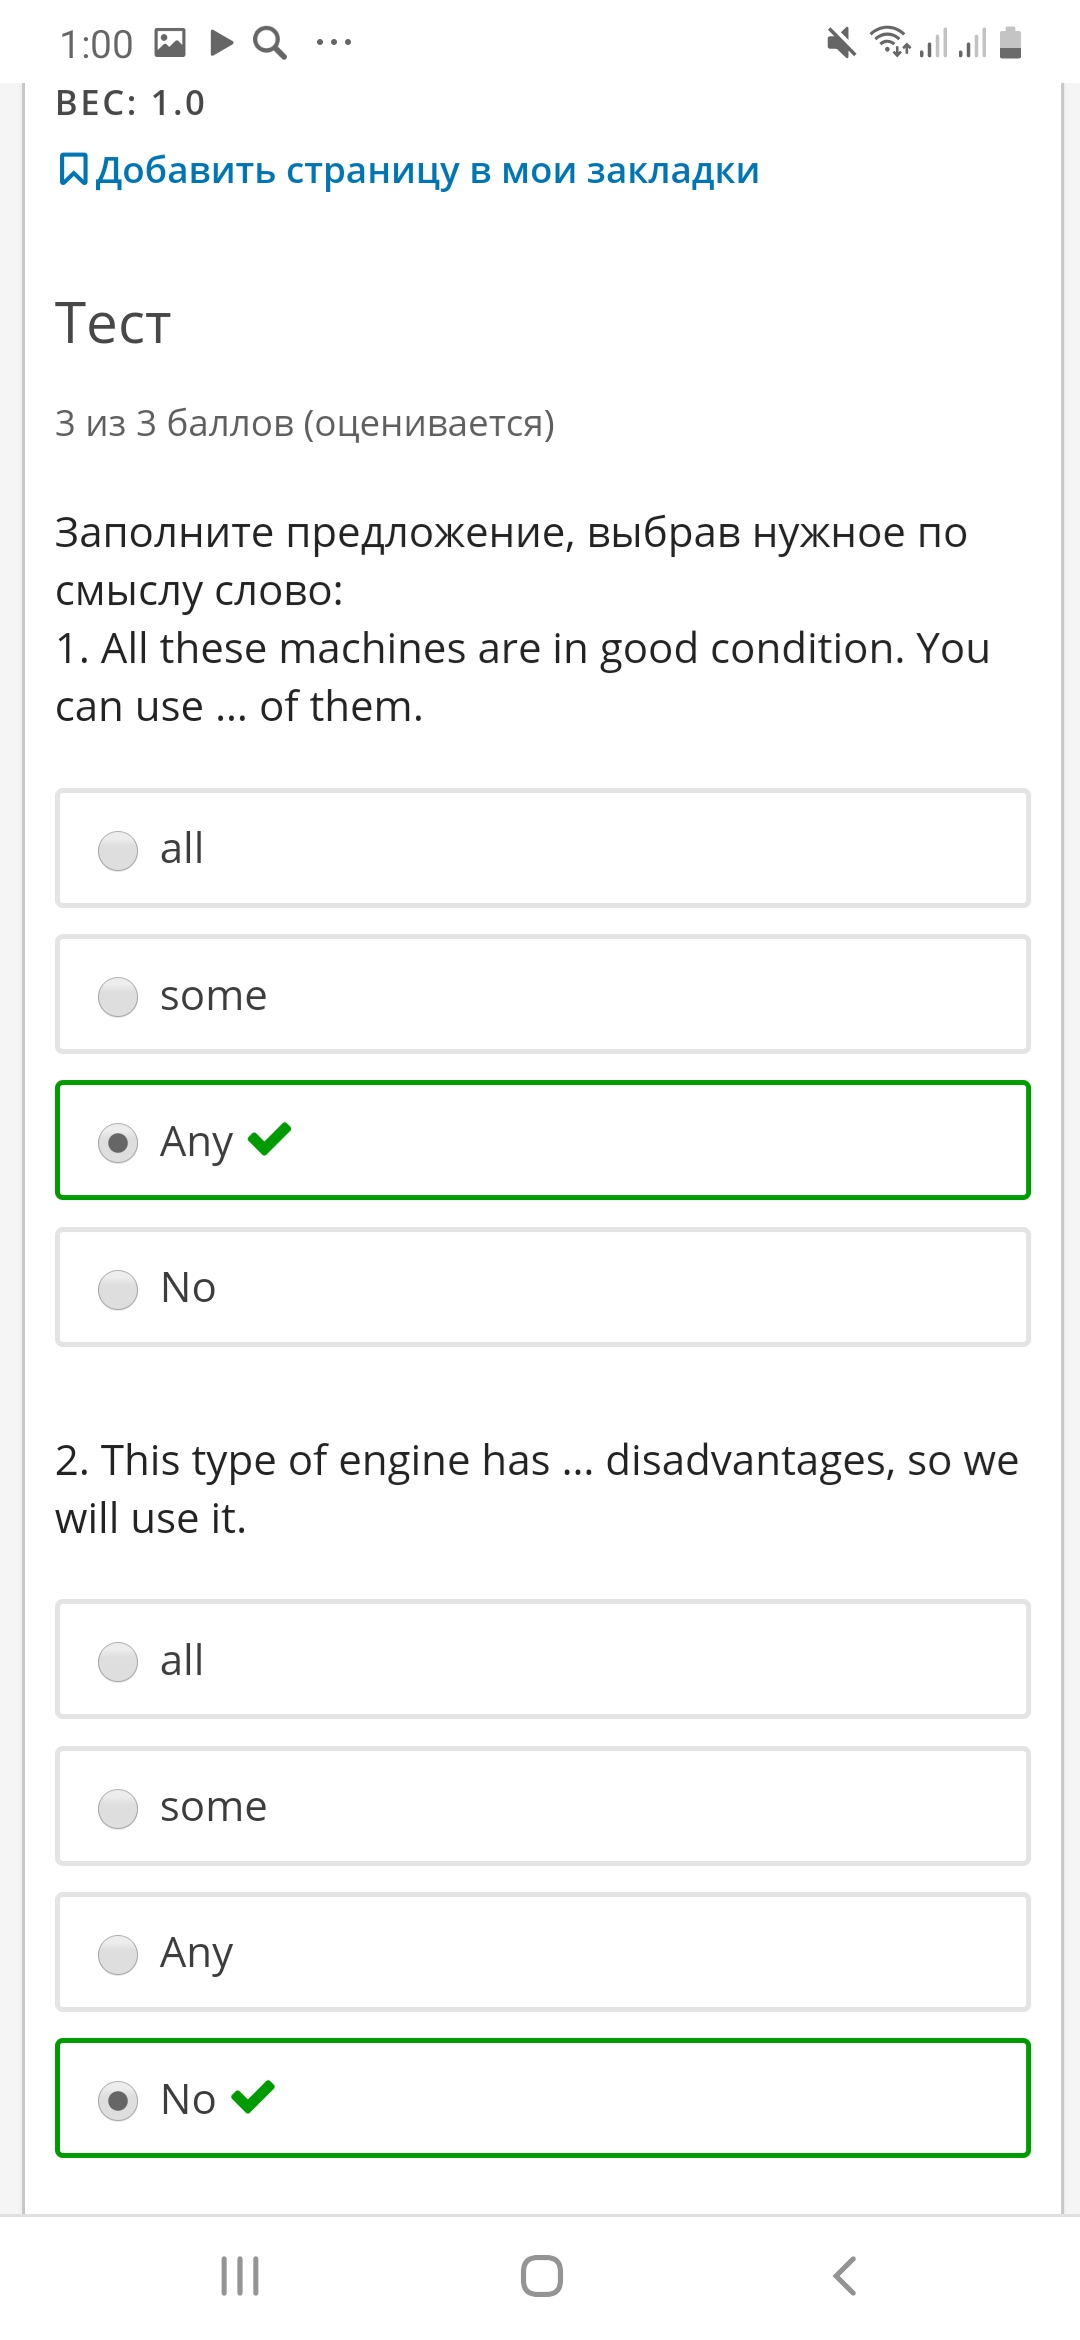Select 'Any' radio for question 2
Screen dimensions: 1080x2340
(118, 1954)
